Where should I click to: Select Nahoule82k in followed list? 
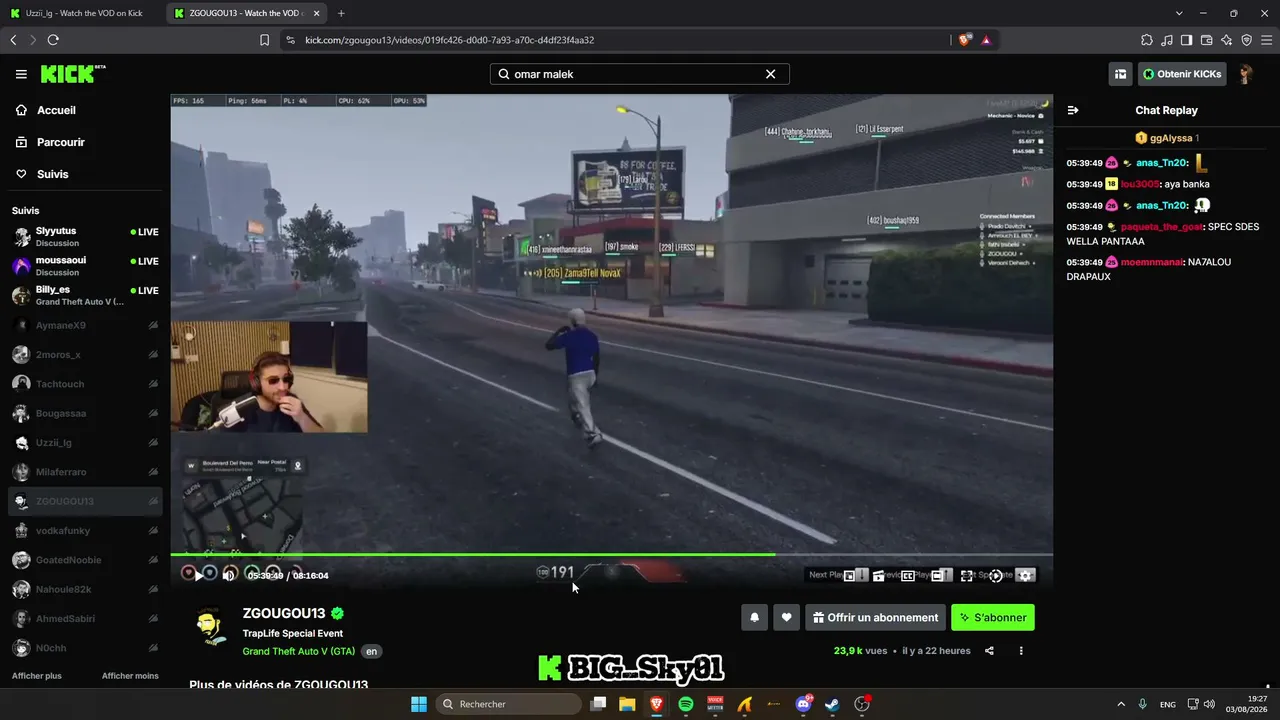86,590
